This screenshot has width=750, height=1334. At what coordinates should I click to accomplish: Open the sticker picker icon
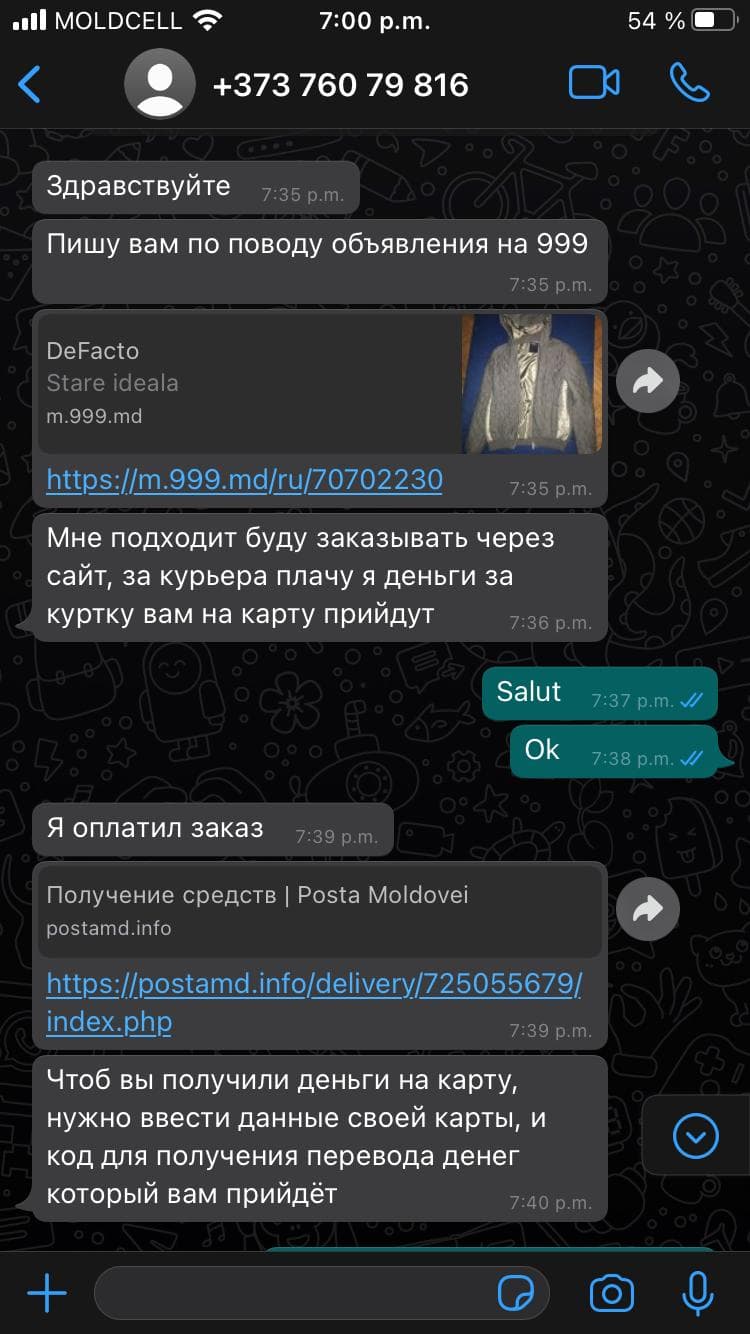point(516,1294)
